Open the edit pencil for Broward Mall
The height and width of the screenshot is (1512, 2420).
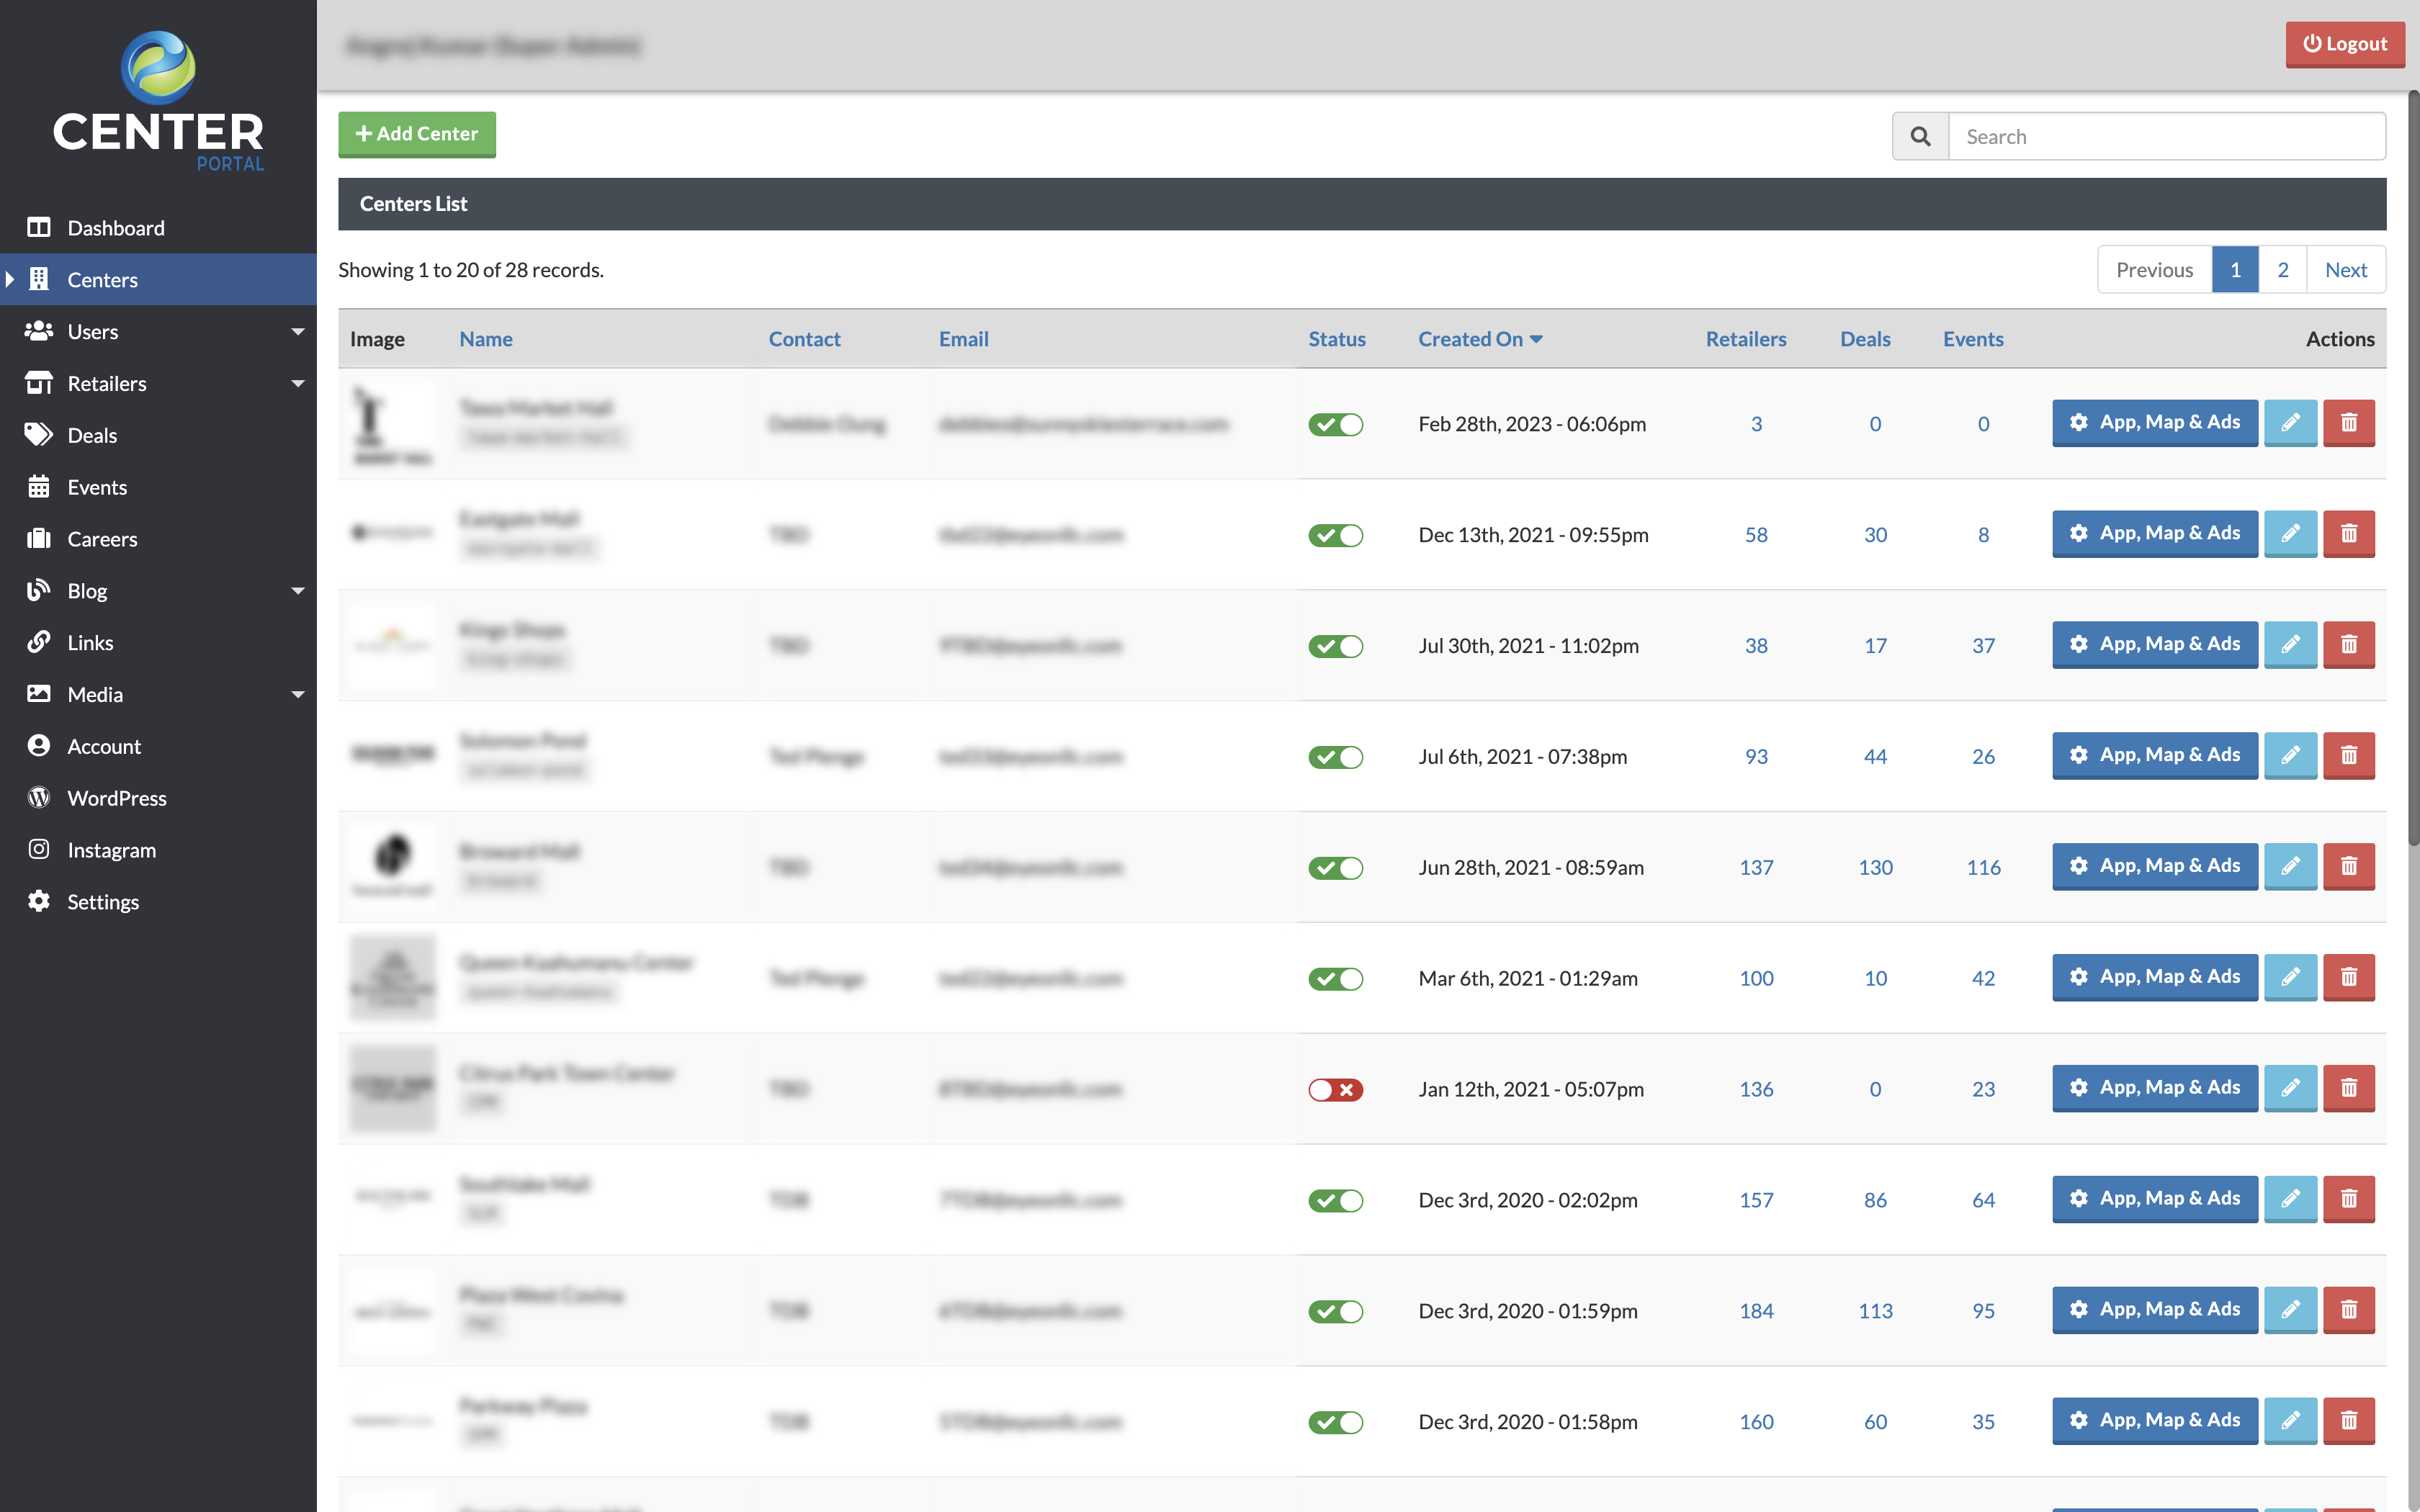click(2291, 866)
